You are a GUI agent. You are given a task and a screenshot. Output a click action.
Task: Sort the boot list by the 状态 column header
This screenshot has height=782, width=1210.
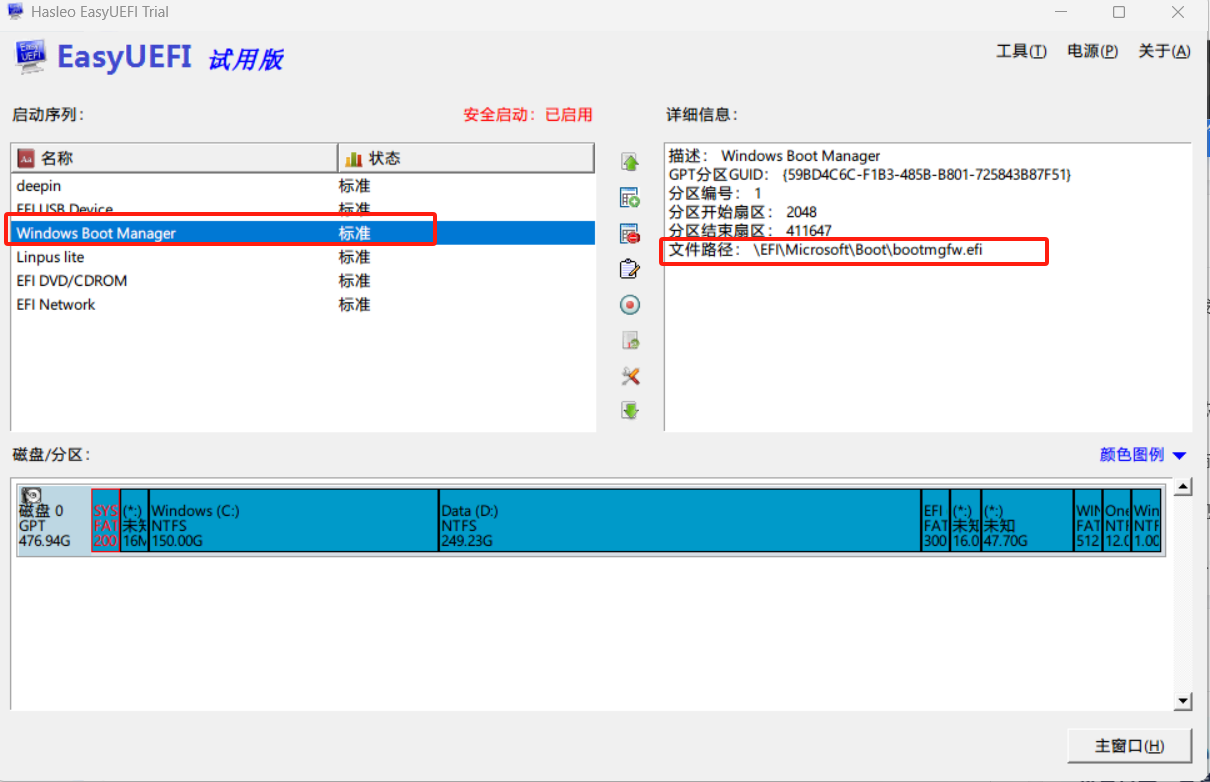click(x=465, y=158)
